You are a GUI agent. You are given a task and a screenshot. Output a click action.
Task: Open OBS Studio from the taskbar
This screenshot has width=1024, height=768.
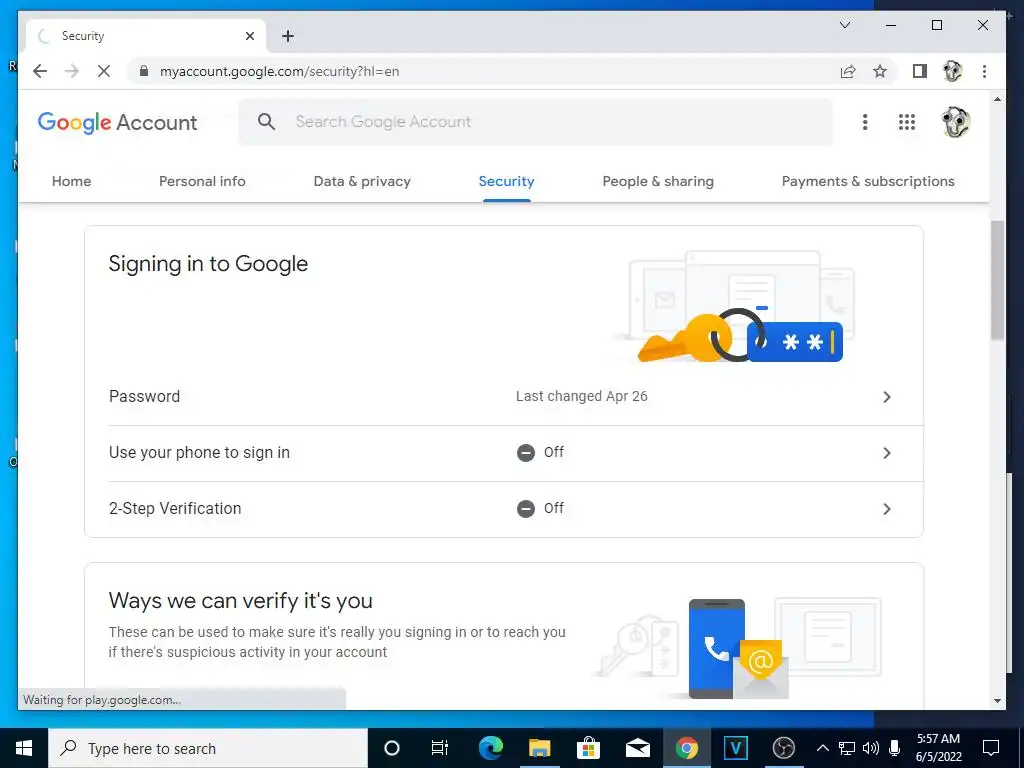[784, 748]
